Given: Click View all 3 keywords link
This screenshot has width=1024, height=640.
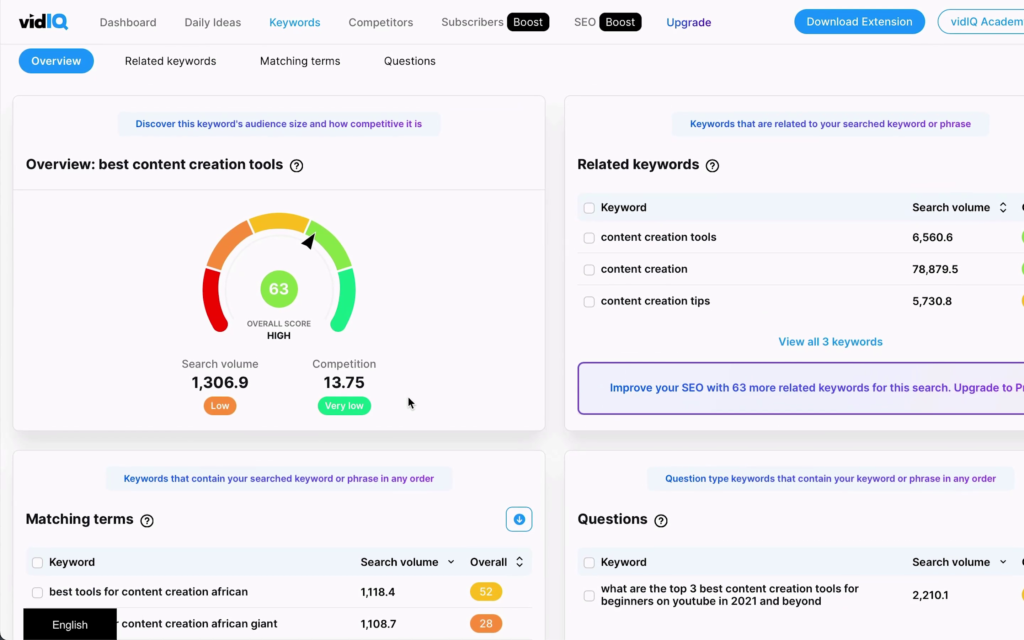Looking at the screenshot, I should [830, 341].
